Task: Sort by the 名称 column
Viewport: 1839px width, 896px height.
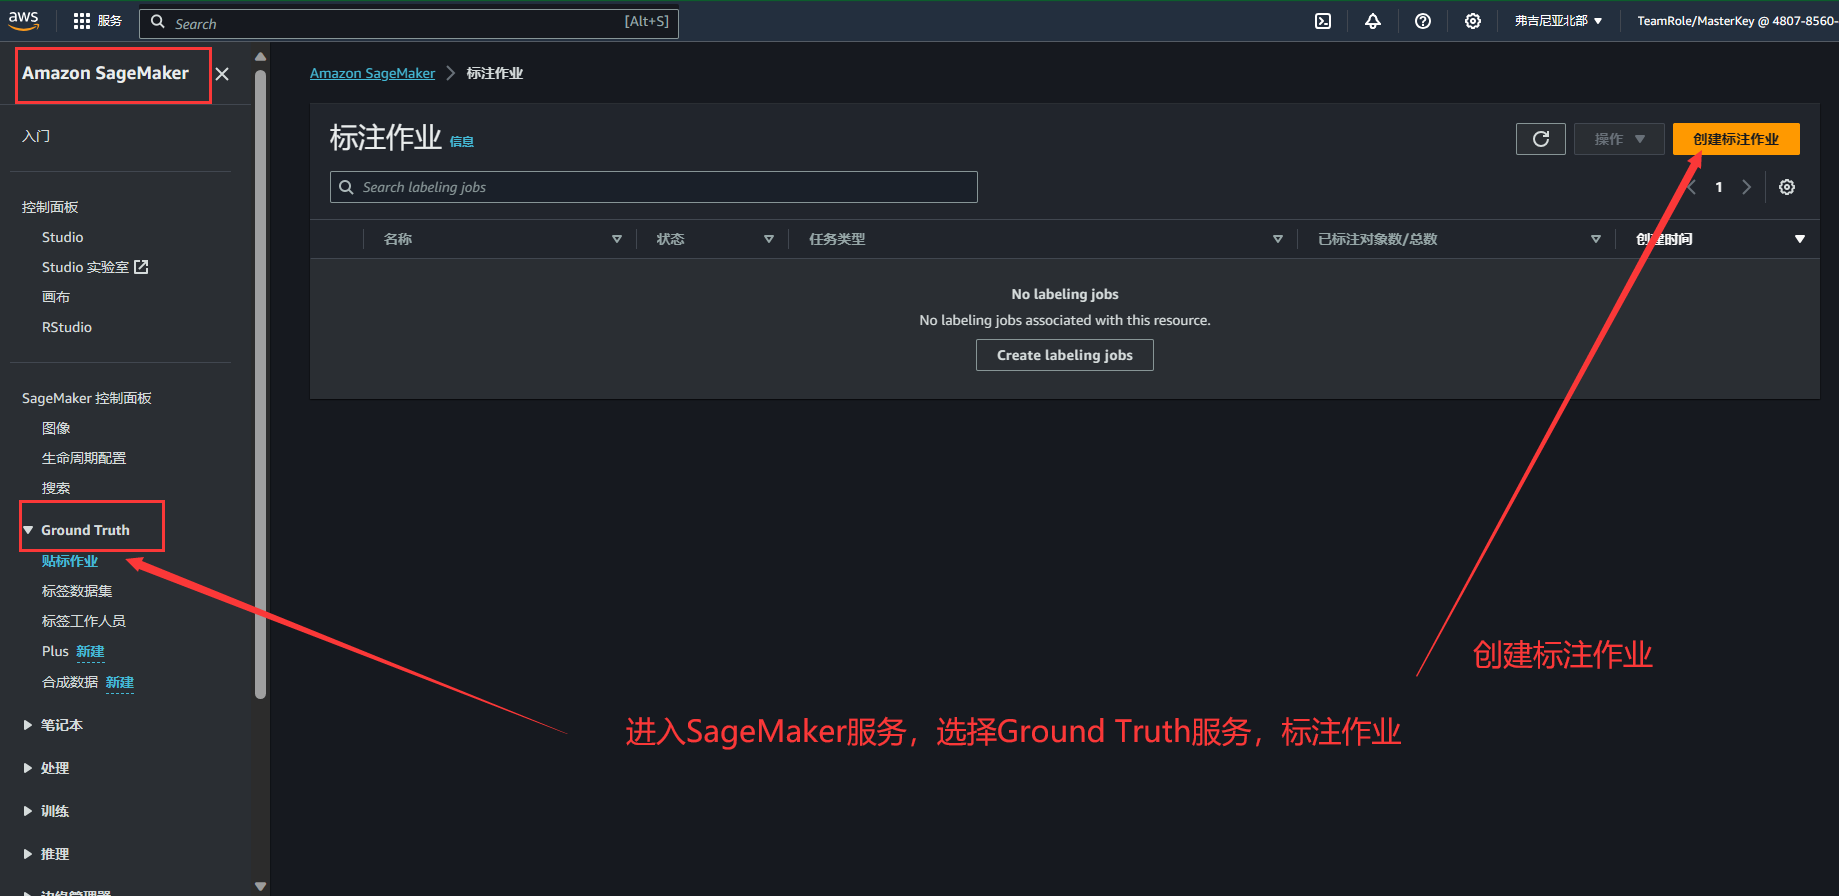Action: coord(616,239)
